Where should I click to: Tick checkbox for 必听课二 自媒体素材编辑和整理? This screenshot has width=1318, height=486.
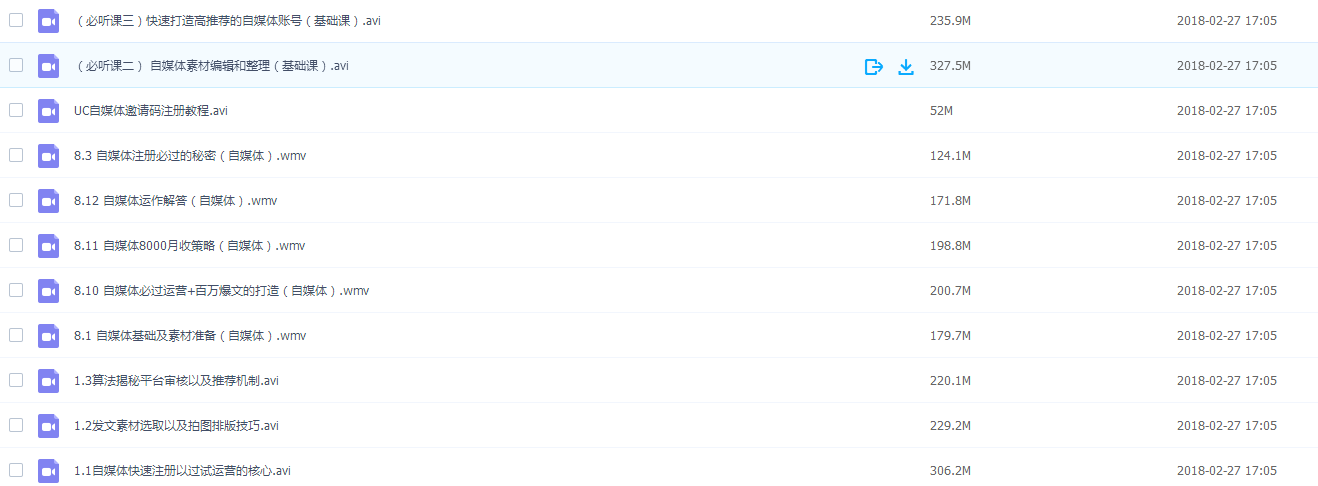pos(16,65)
